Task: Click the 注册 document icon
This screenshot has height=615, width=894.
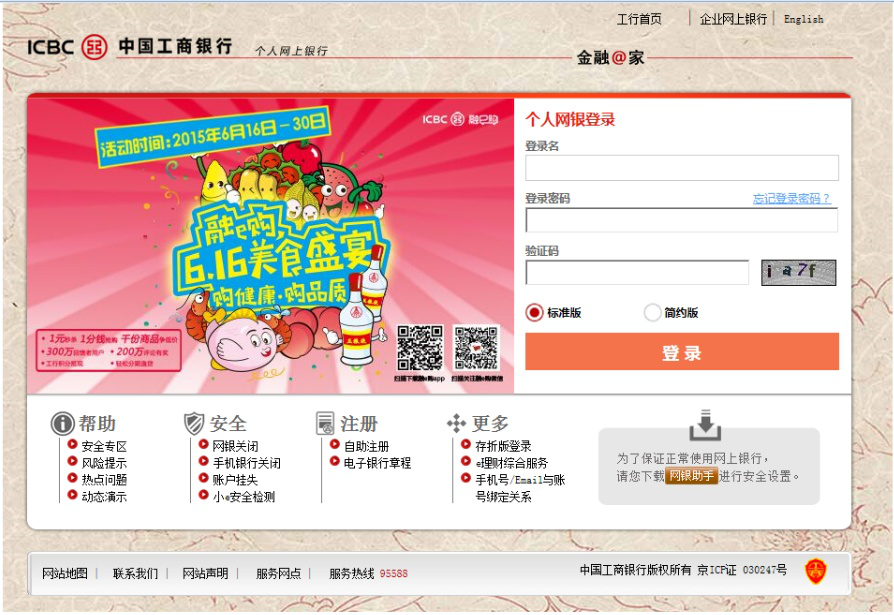Action: tap(325, 423)
